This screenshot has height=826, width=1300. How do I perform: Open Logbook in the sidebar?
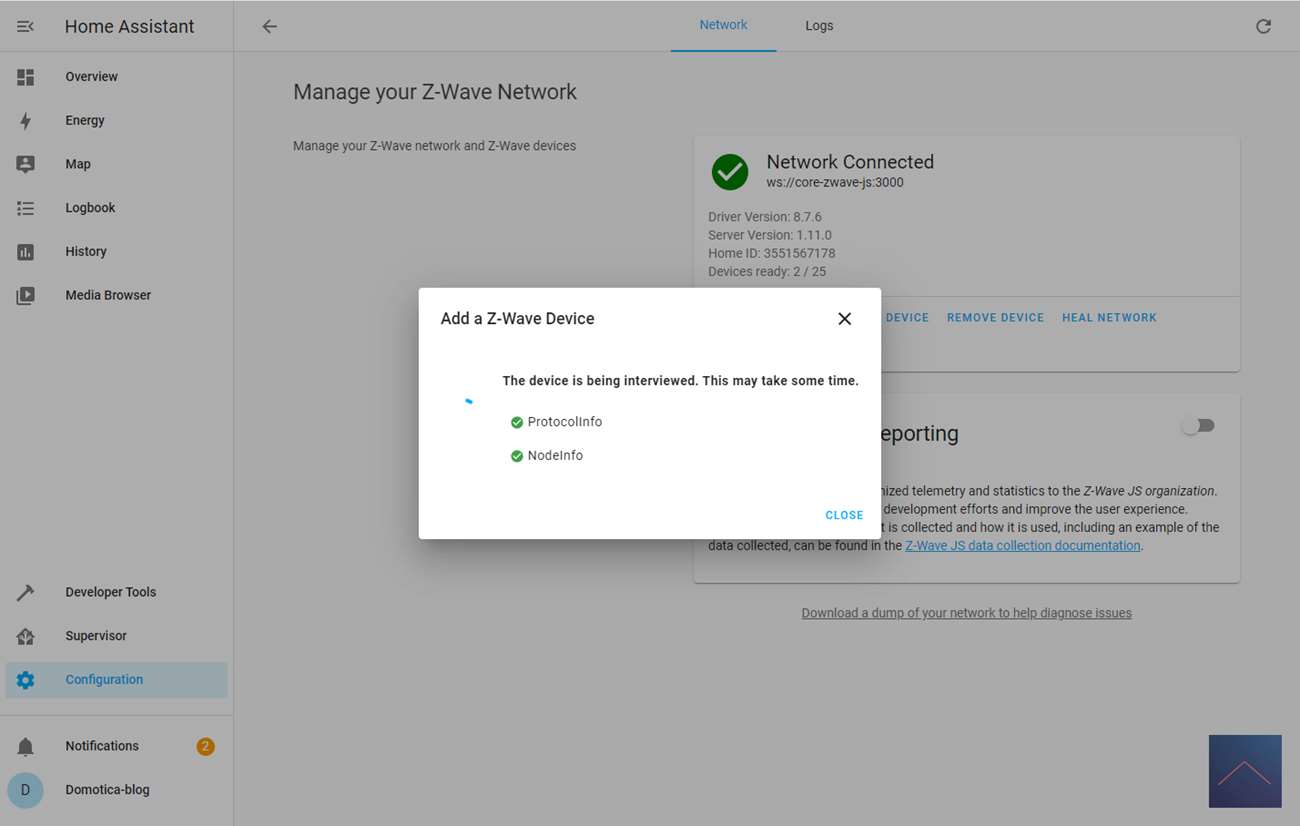[116, 208]
